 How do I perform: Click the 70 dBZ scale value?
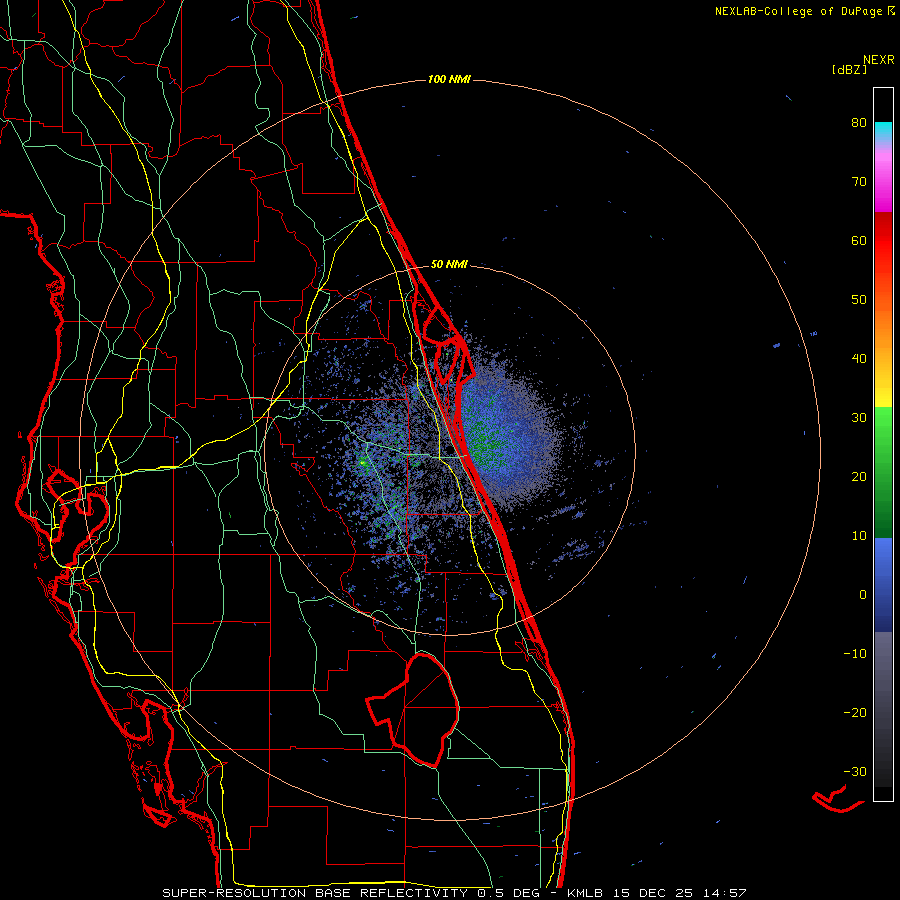pos(859,182)
